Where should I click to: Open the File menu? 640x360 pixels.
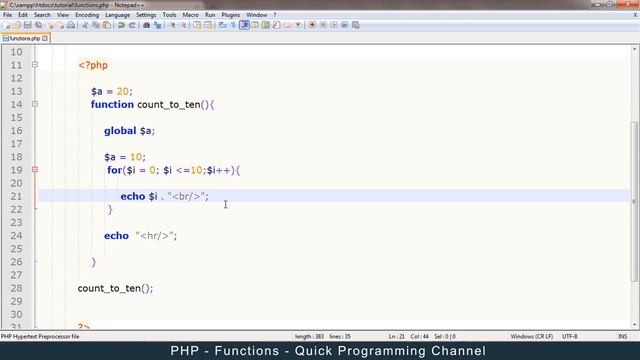point(7,15)
